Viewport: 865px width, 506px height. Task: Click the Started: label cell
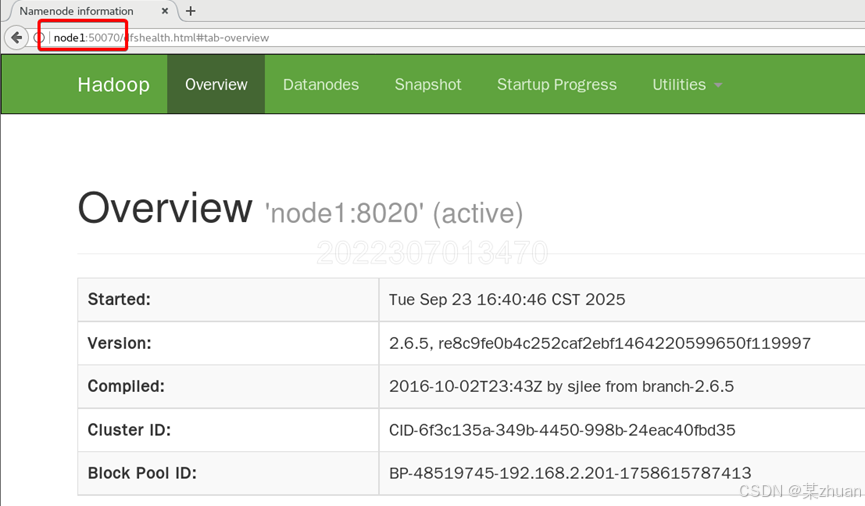click(228, 300)
